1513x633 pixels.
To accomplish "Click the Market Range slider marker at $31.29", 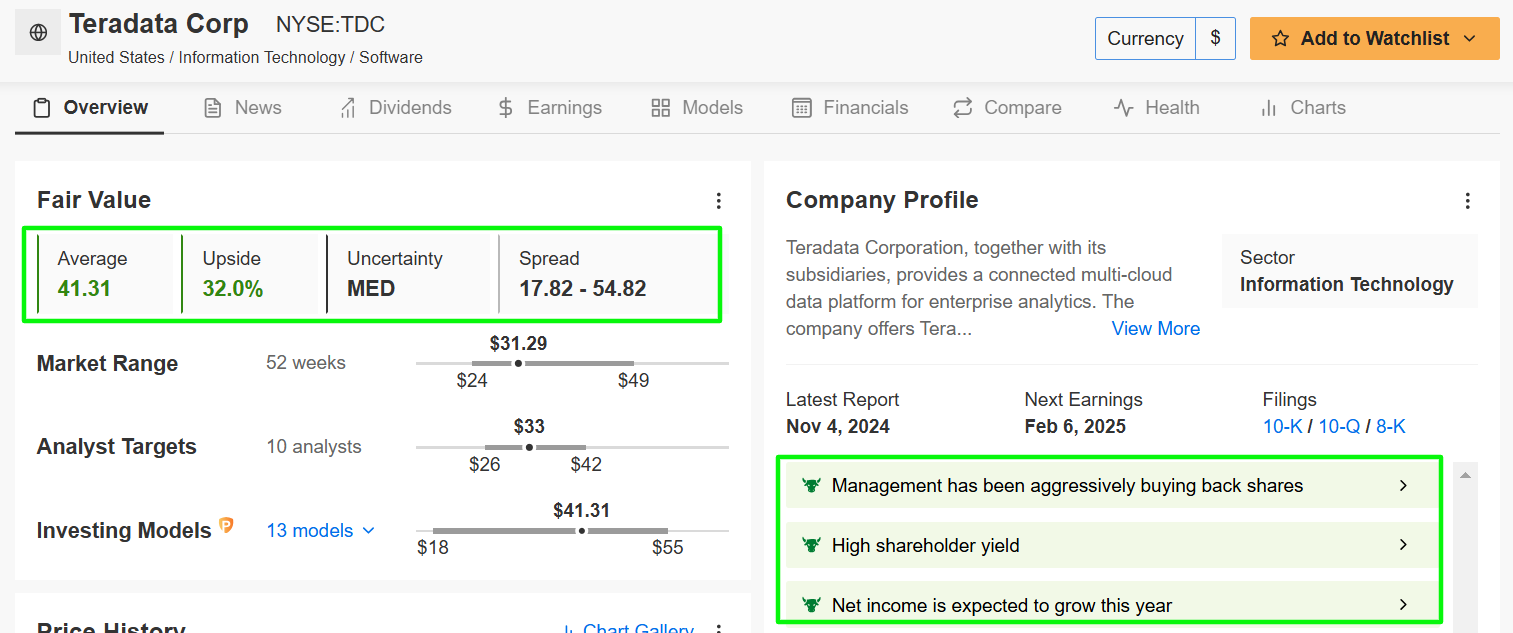I will (x=518, y=363).
